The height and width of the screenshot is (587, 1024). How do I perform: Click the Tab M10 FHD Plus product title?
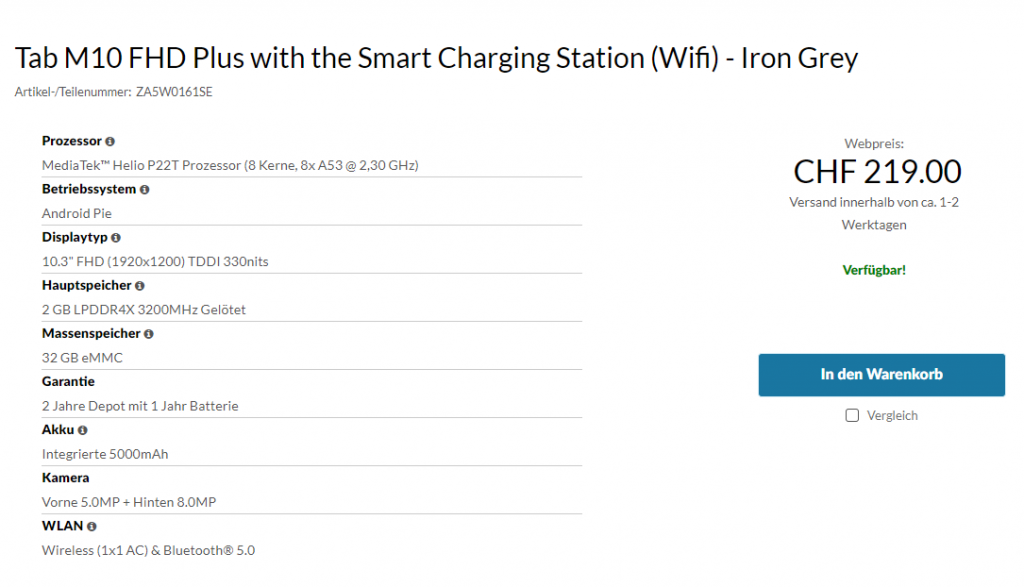coord(436,58)
